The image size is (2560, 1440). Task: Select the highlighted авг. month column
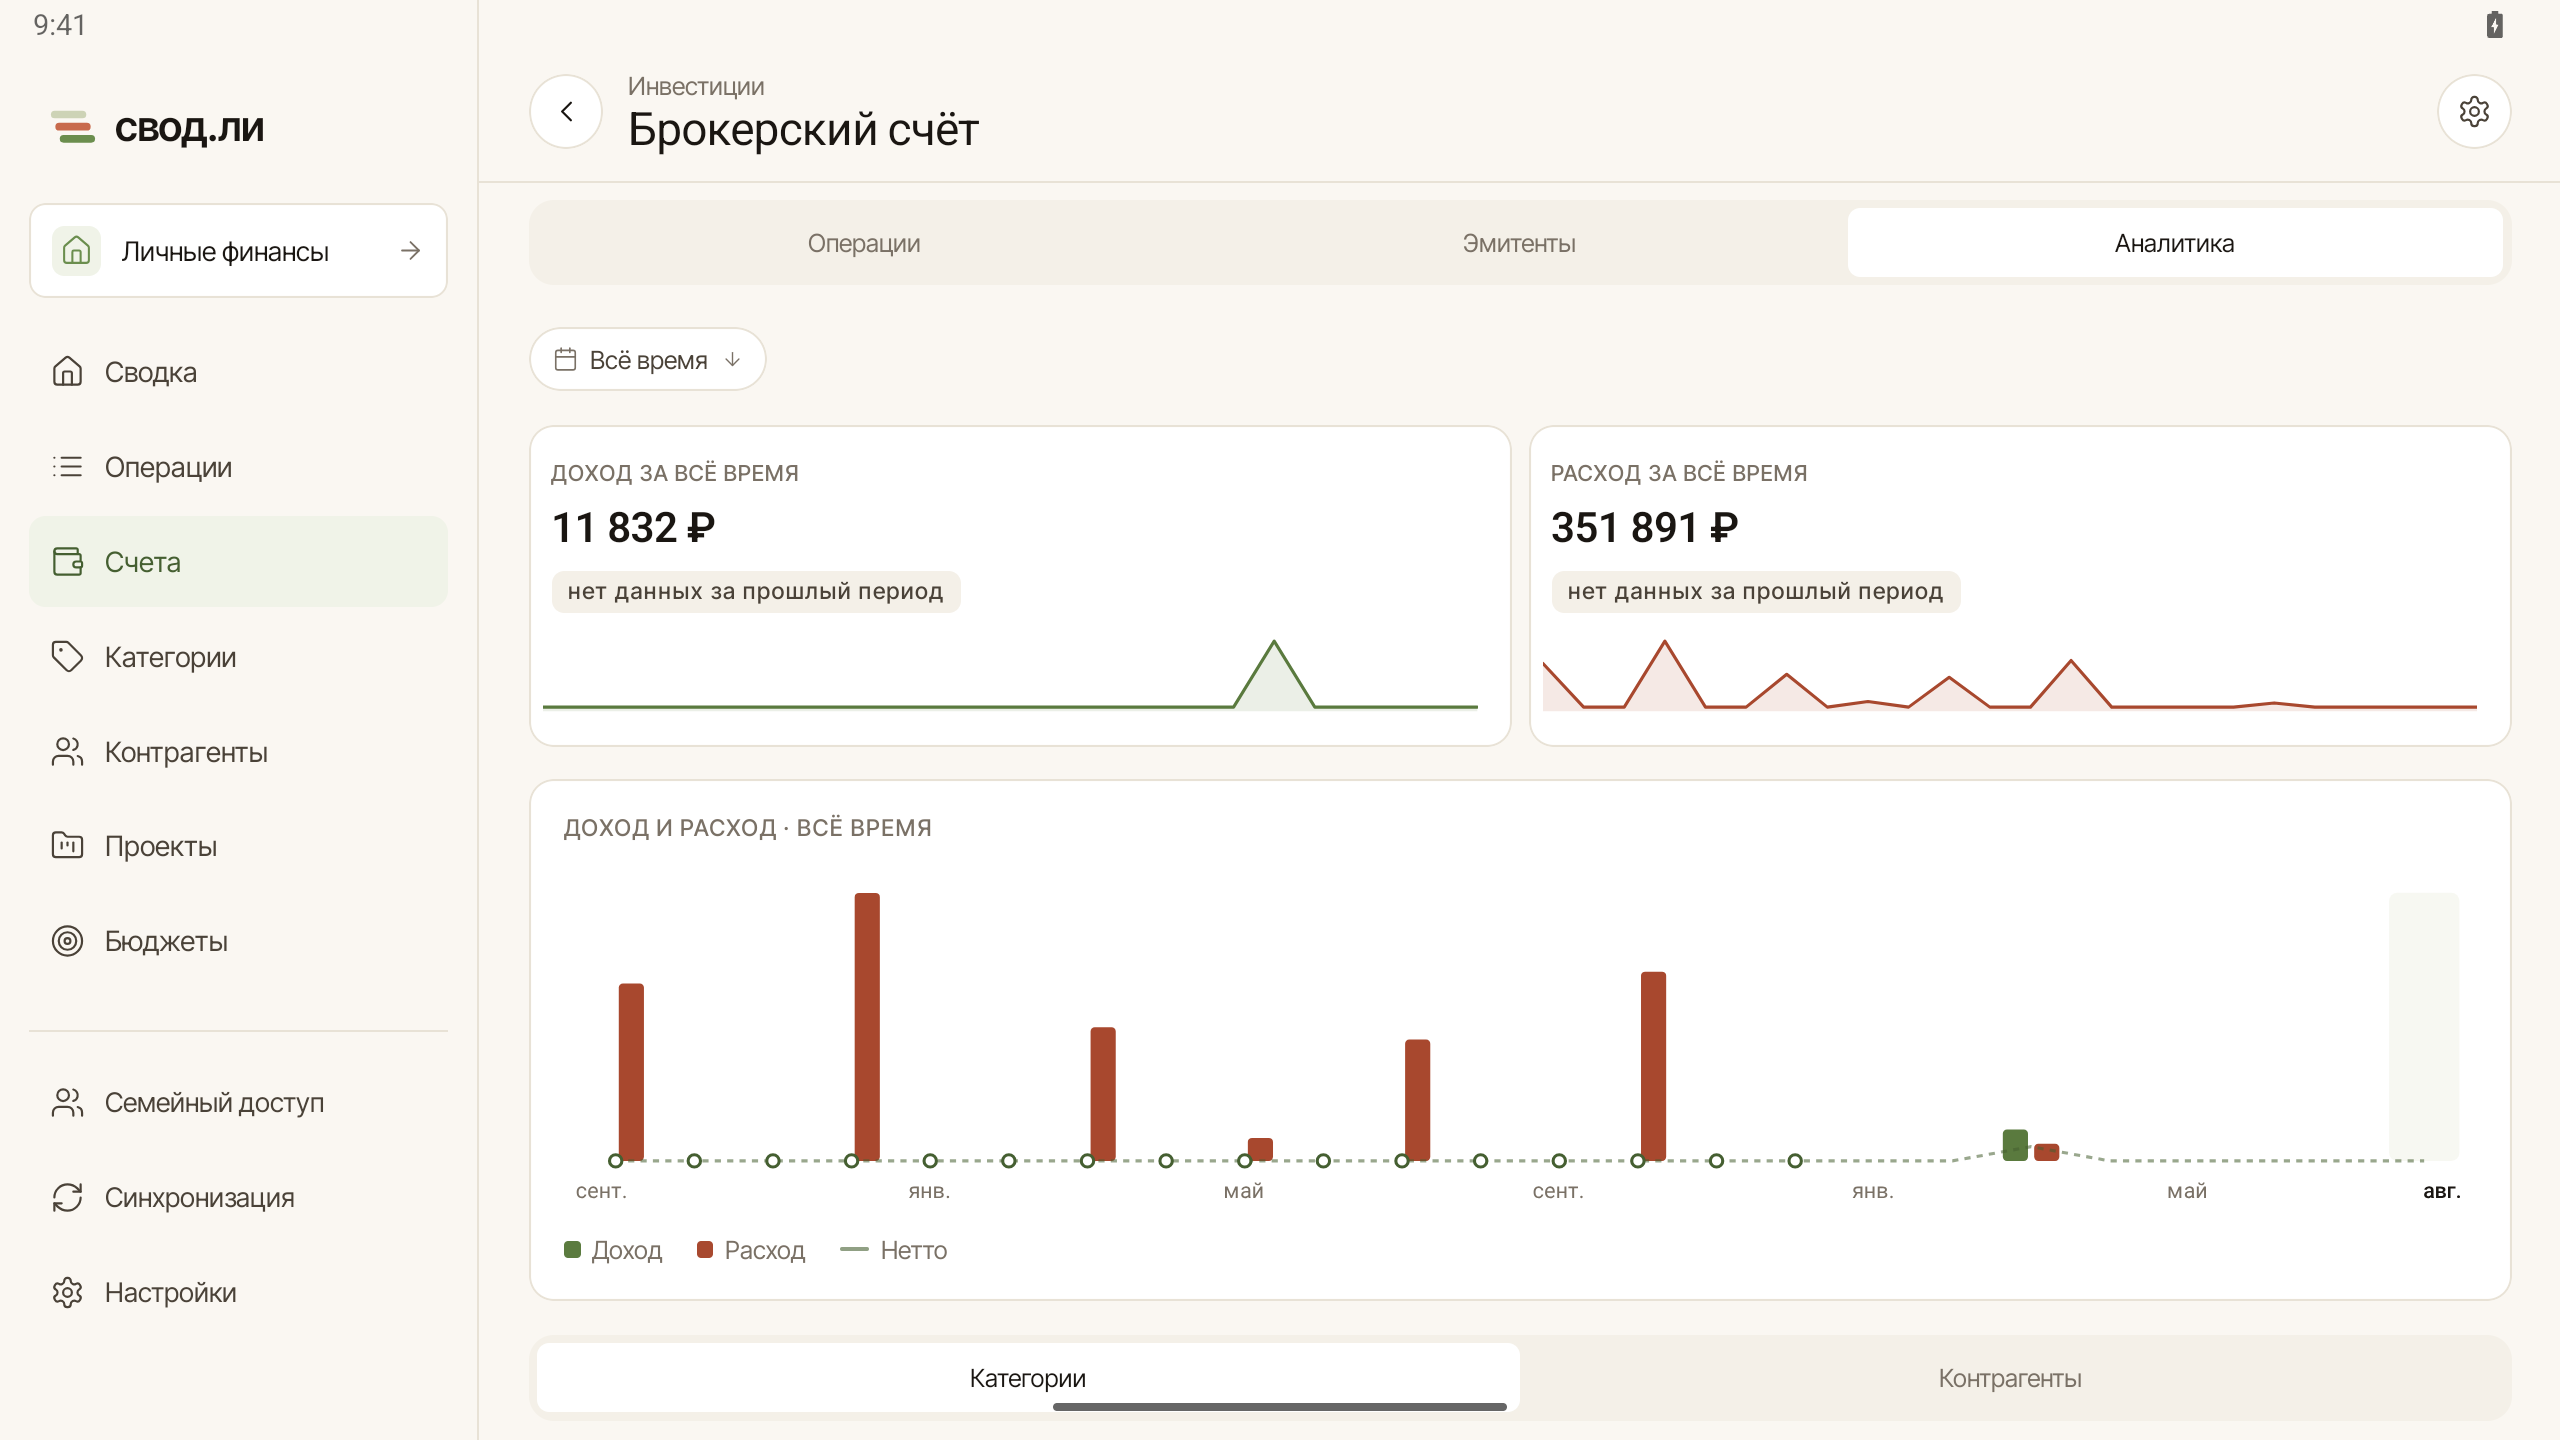[x=2424, y=1026]
